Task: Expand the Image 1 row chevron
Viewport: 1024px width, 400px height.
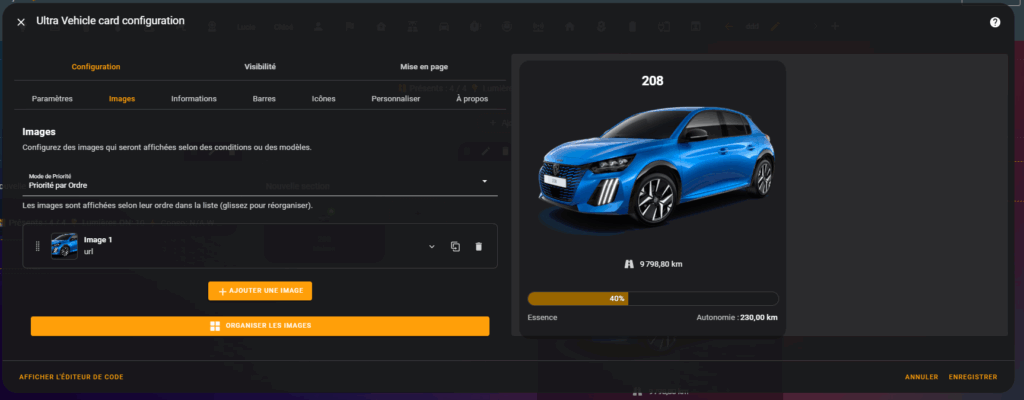Action: point(432,246)
